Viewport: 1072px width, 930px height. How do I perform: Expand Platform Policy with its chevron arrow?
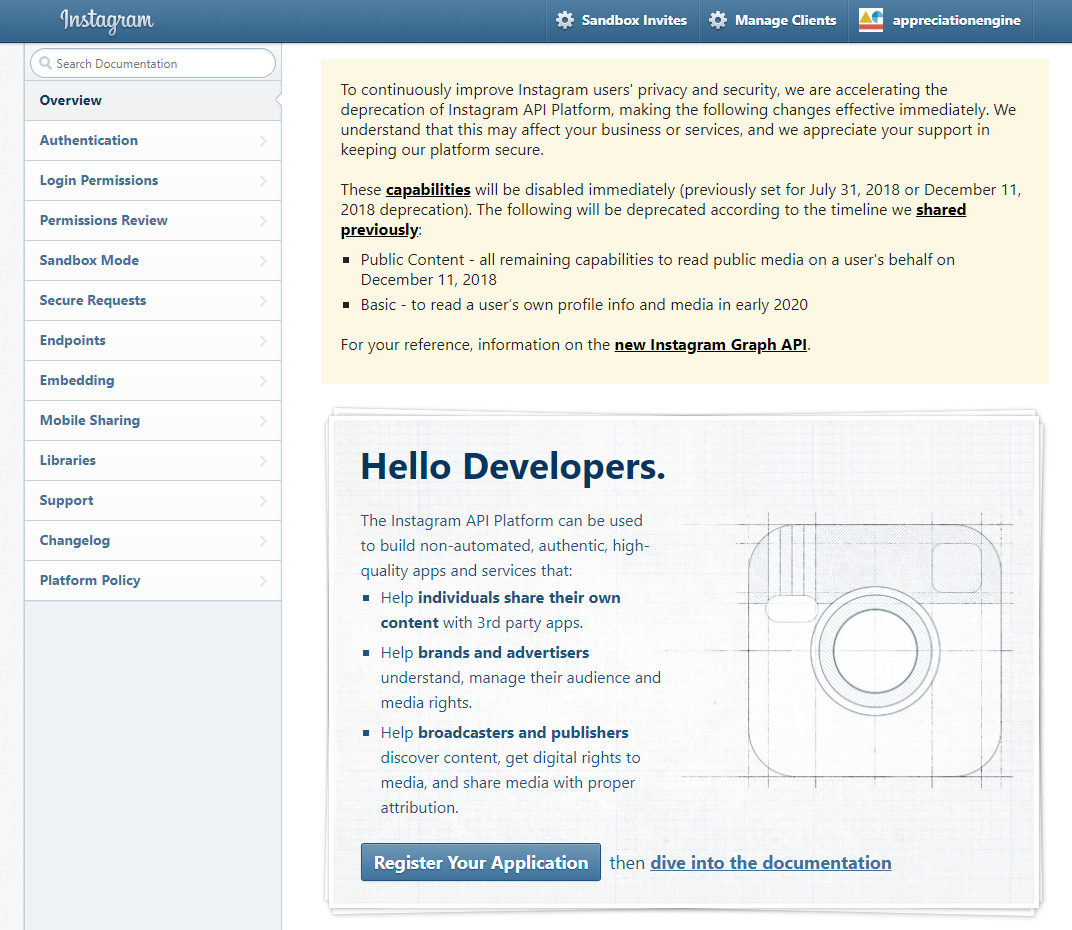[x=263, y=581]
